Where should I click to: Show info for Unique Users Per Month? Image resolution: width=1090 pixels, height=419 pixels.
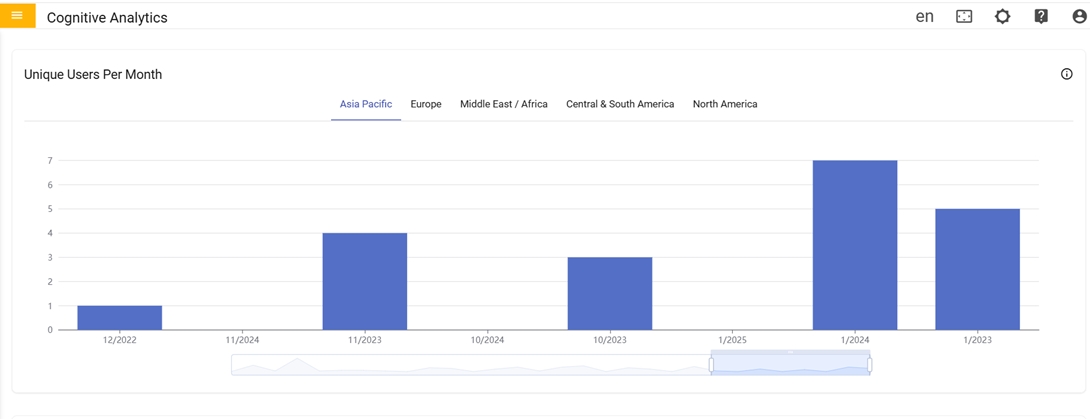tap(1066, 74)
